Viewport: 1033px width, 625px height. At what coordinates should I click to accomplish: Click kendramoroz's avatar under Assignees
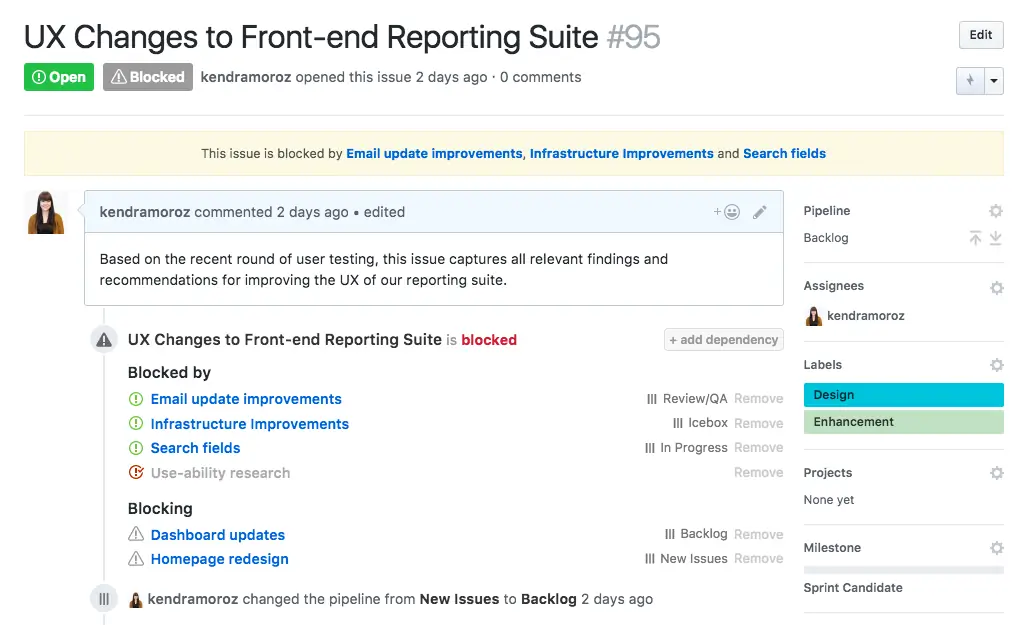coord(814,316)
